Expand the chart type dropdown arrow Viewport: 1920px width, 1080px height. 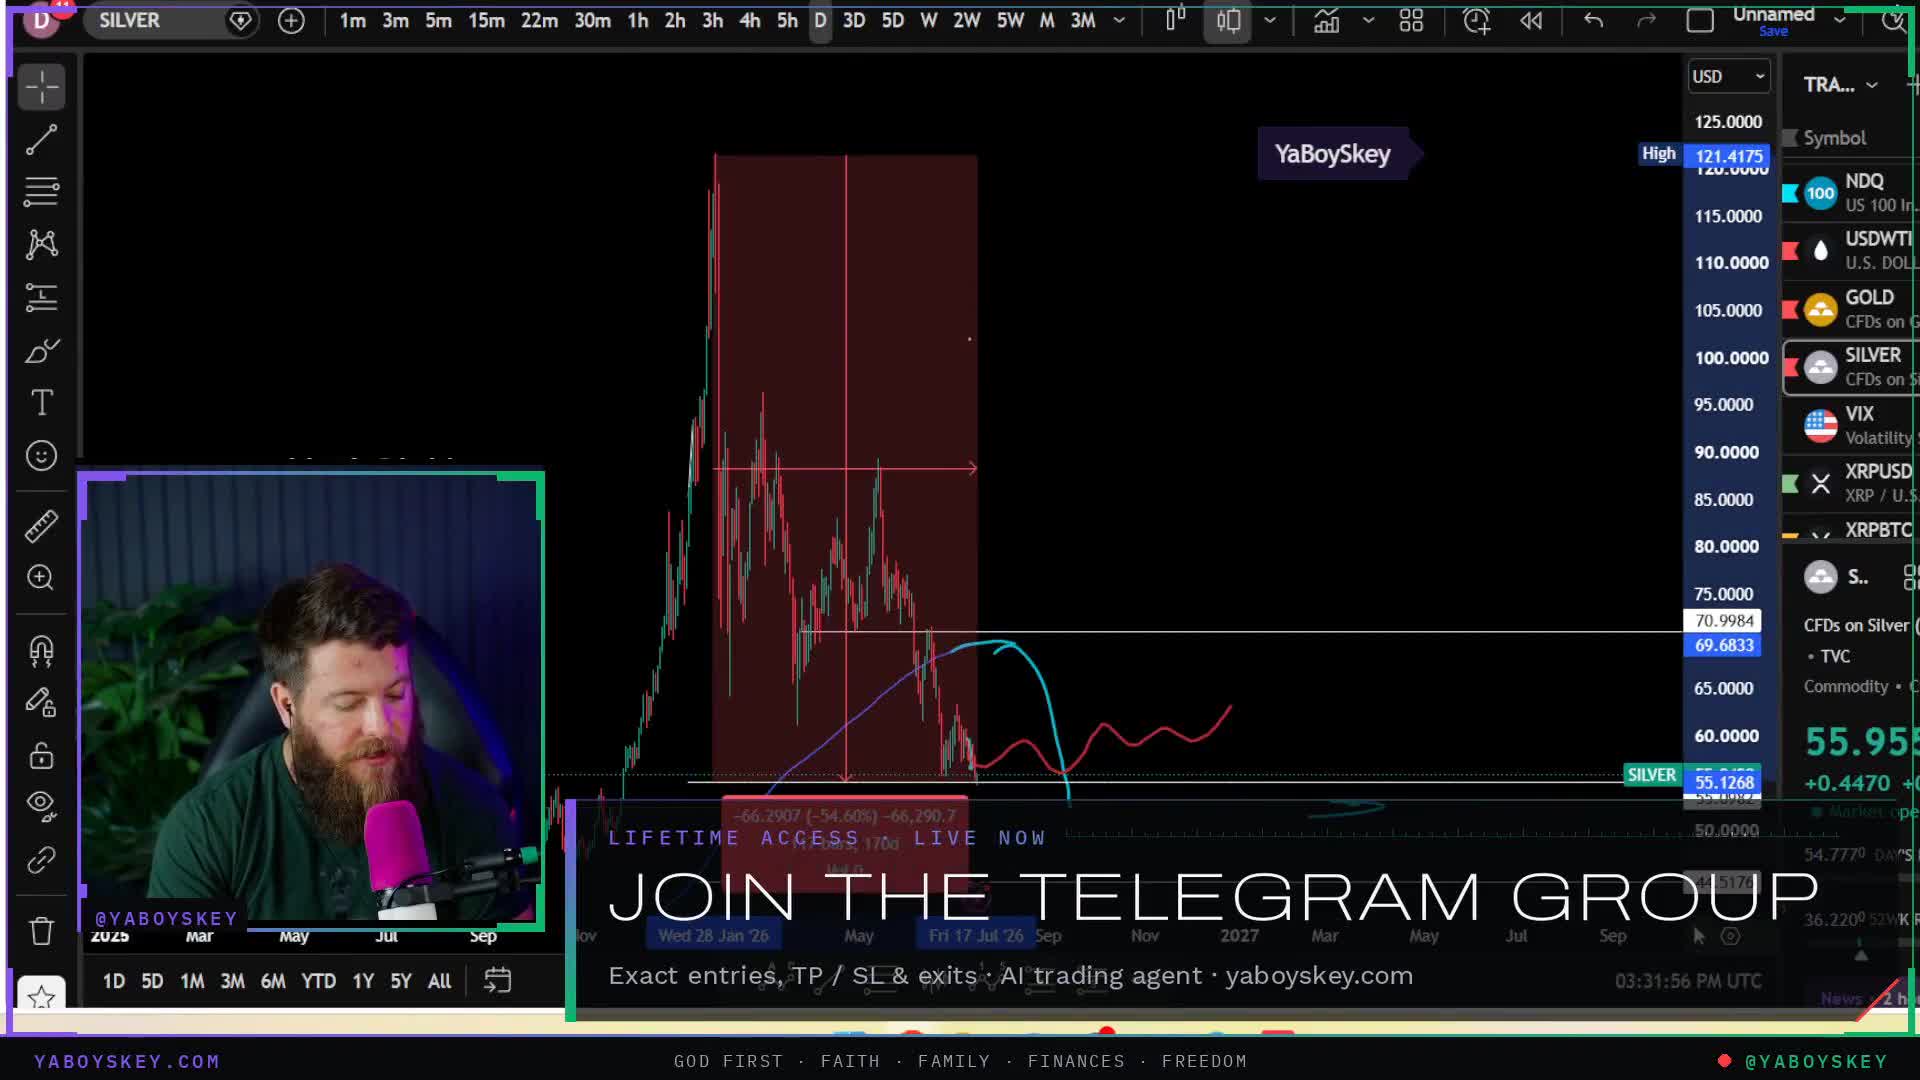click(x=1270, y=20)
